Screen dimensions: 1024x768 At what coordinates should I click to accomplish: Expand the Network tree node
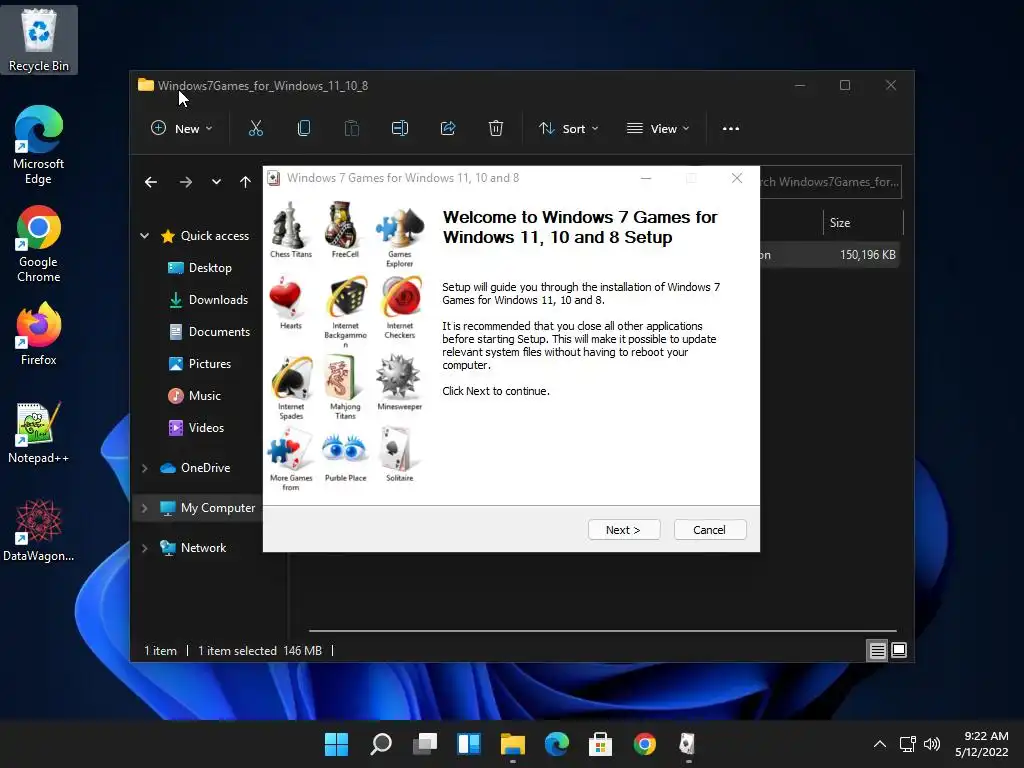point(144,548)
